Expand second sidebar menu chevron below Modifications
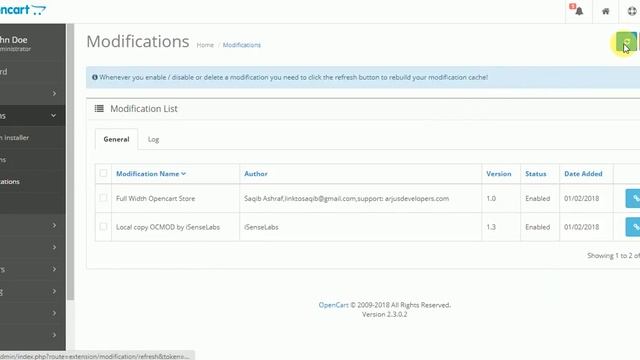Viewport: 640px width, 360px height. [x=54, y=247]
